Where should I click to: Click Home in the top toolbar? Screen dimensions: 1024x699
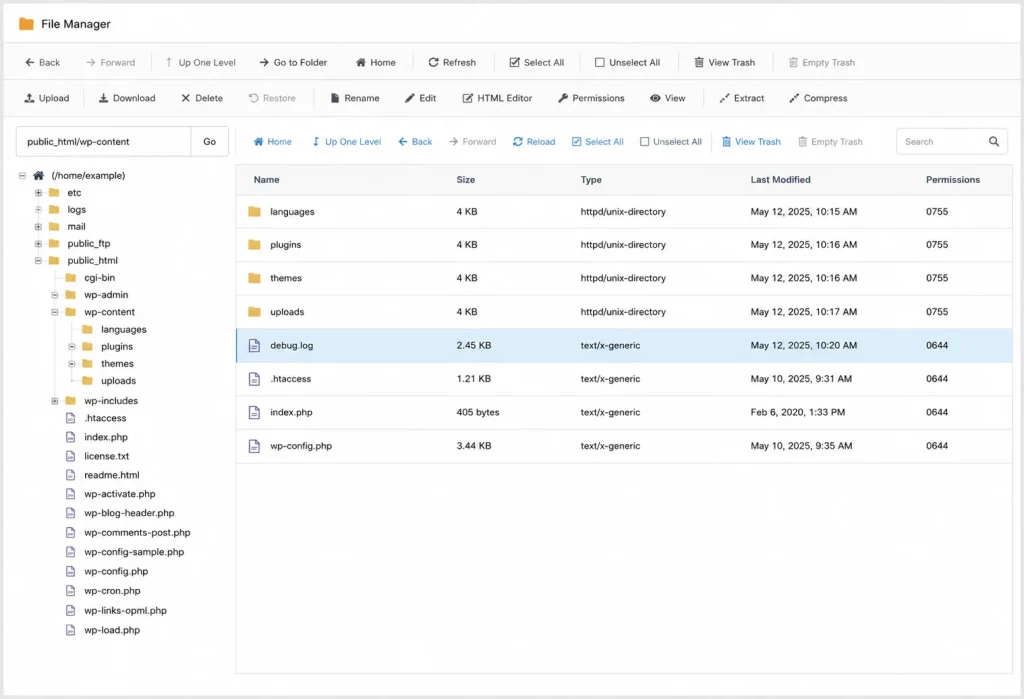[x=376, y=63]
